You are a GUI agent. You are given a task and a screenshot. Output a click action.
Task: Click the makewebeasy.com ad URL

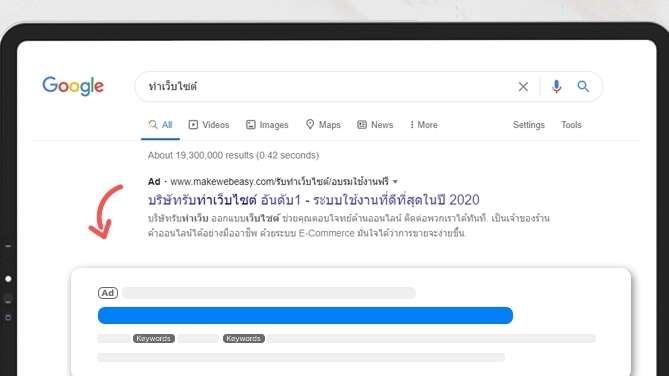(x=279, y=182)
